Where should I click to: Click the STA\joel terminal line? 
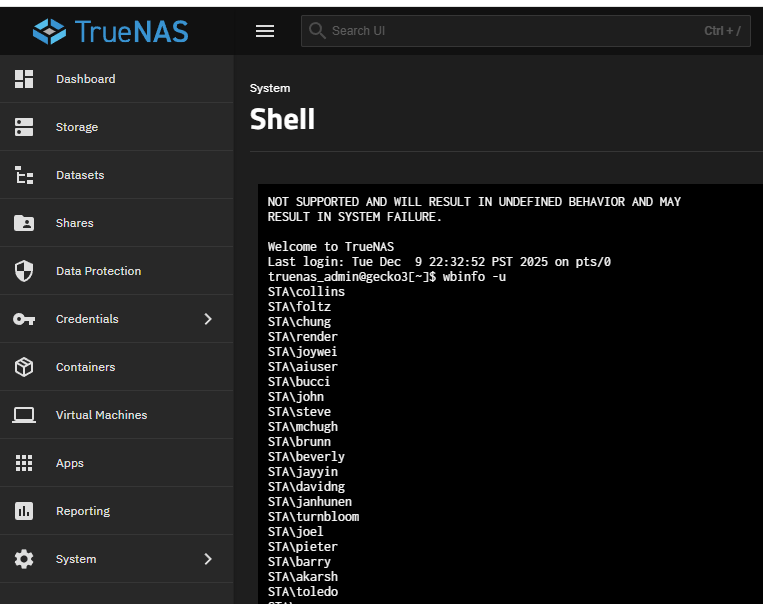pos(296,531)
